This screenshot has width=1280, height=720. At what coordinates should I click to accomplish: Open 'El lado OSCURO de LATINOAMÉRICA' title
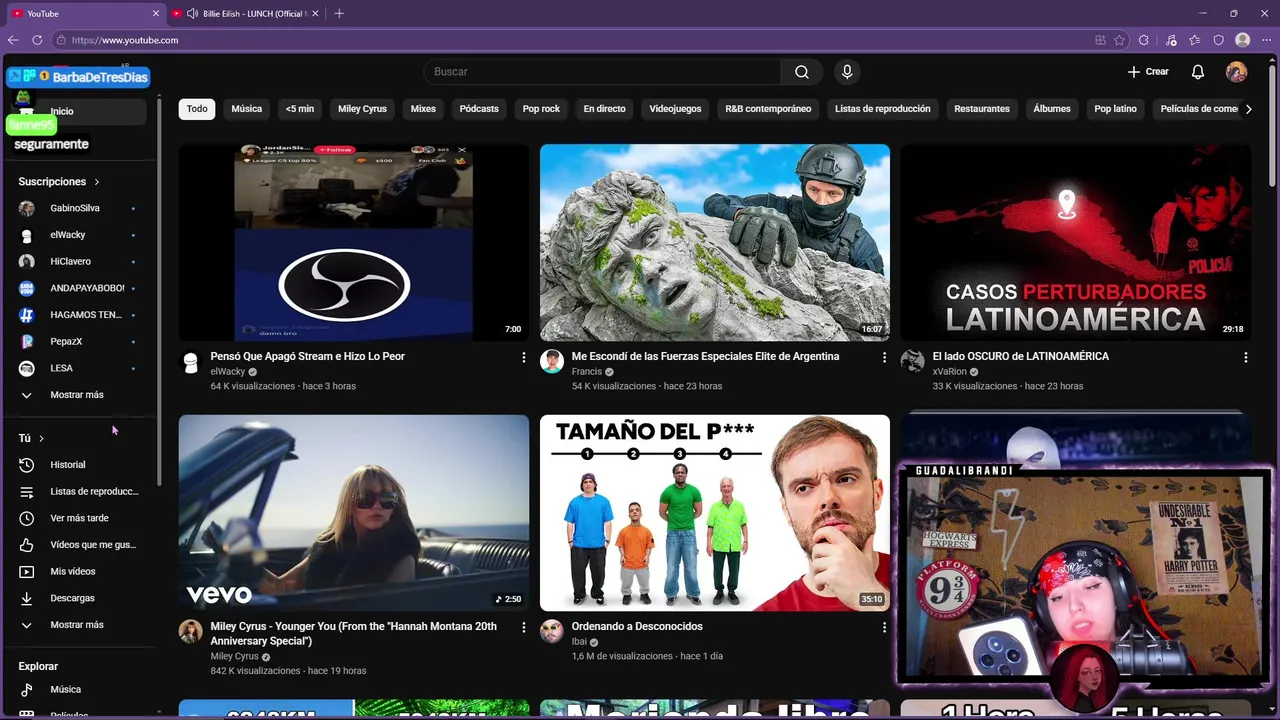[x=1021, y=357]
